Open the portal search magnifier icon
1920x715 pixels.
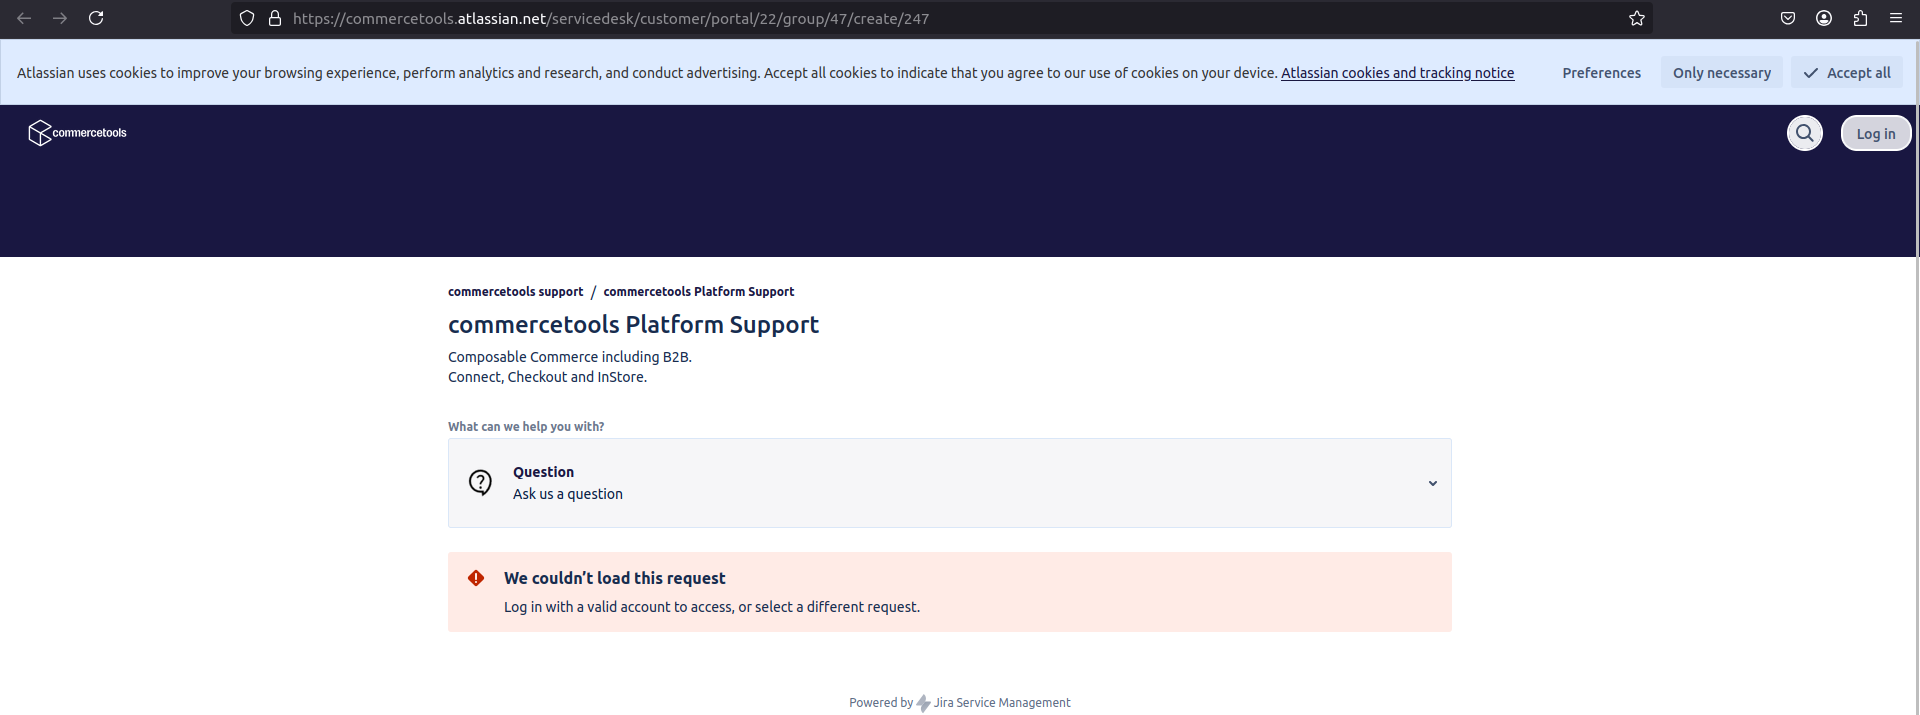coord(1805,133)
